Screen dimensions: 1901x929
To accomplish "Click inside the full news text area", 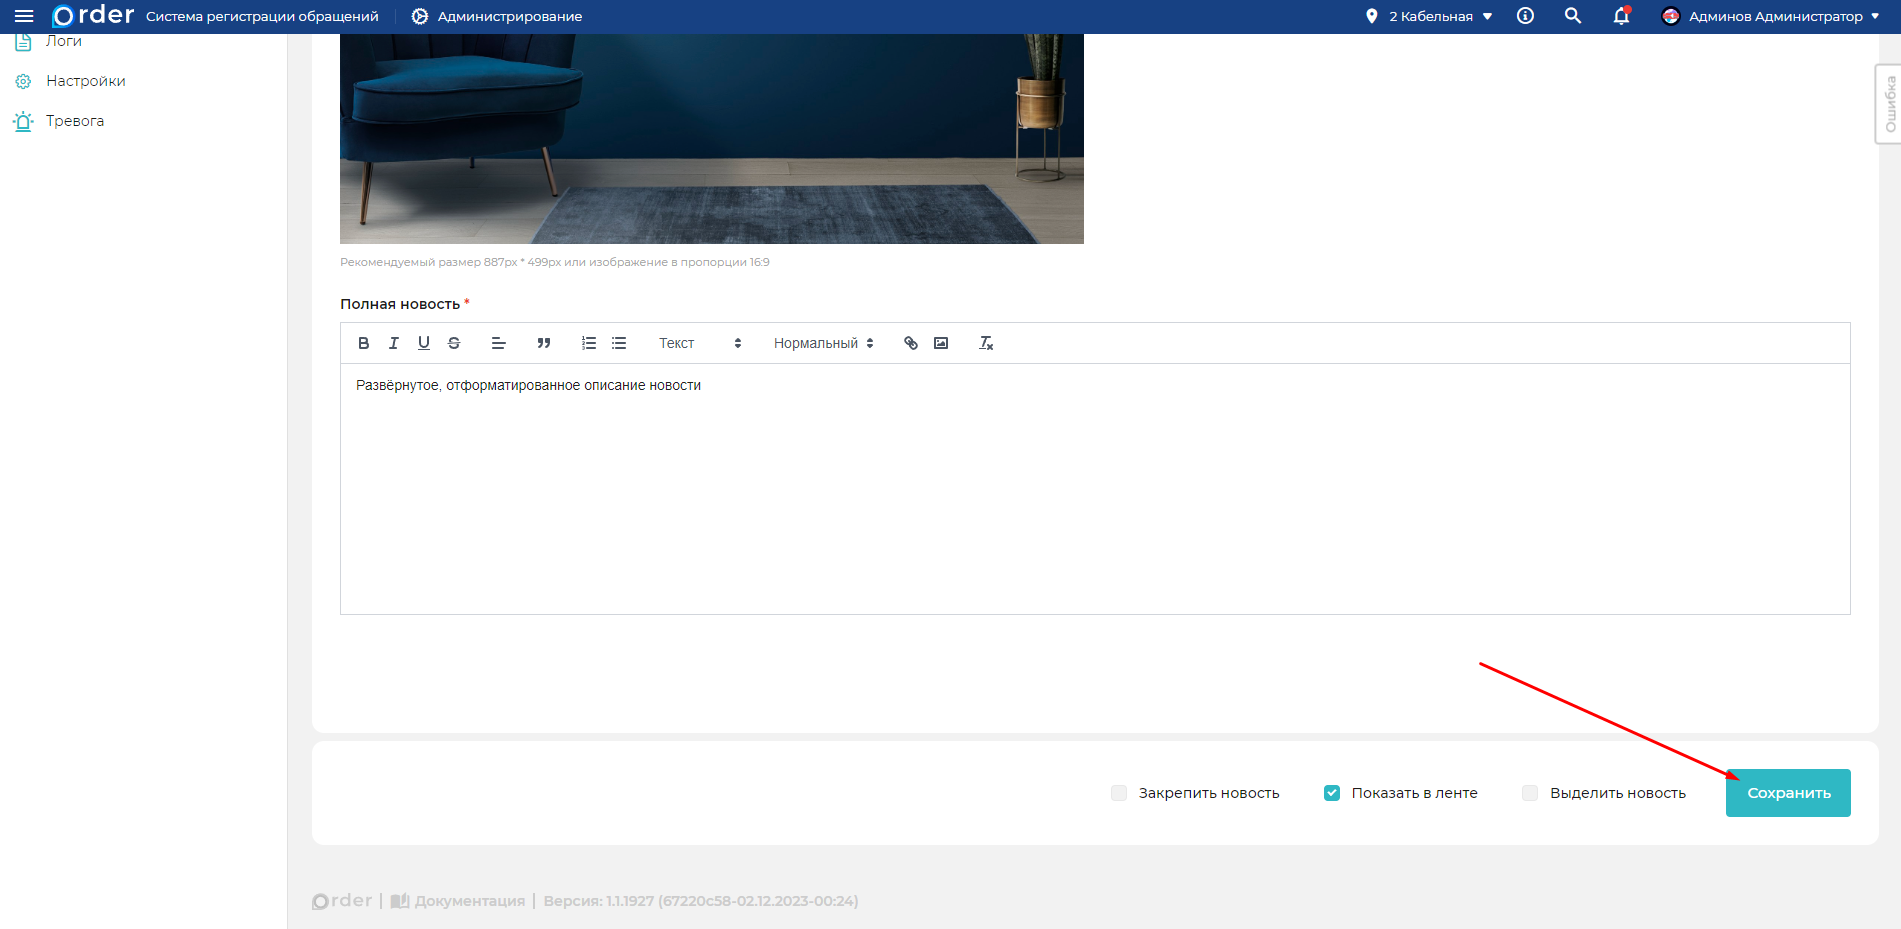I will coord(1094,490).
